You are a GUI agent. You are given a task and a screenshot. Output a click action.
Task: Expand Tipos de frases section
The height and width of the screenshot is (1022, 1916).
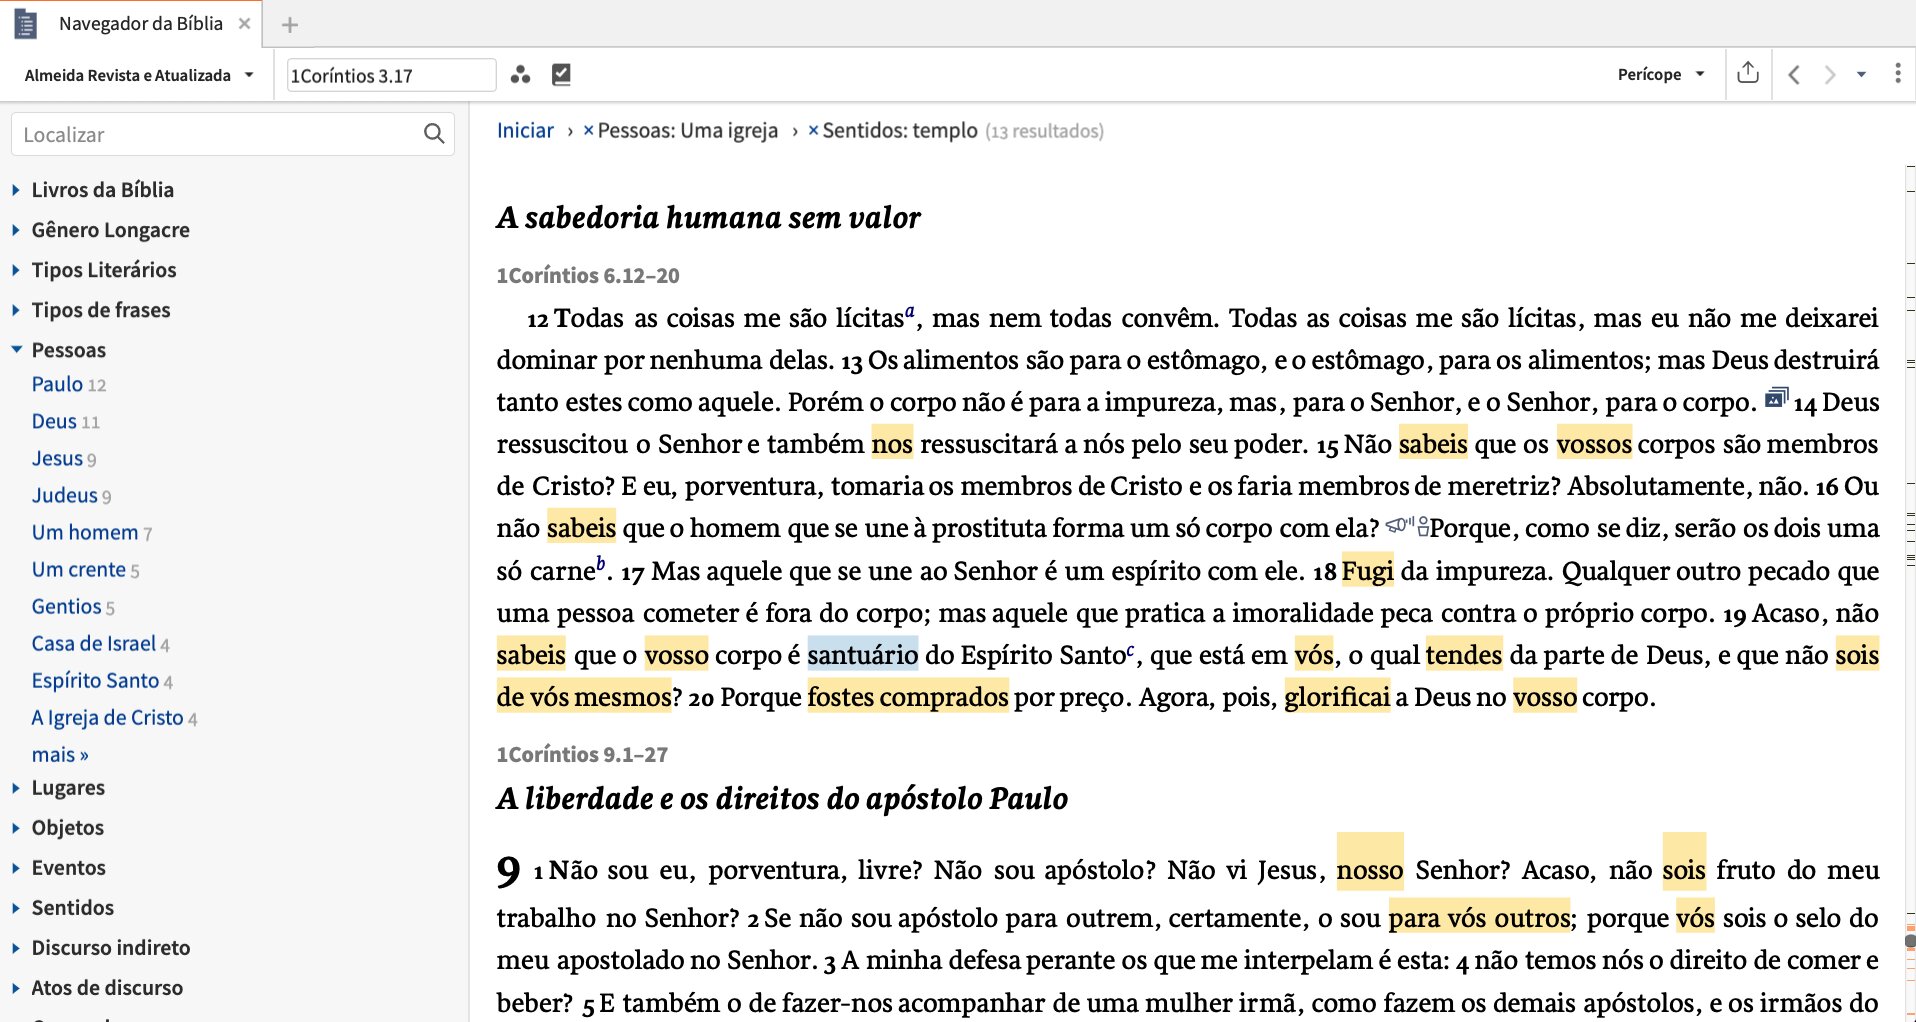16,310
